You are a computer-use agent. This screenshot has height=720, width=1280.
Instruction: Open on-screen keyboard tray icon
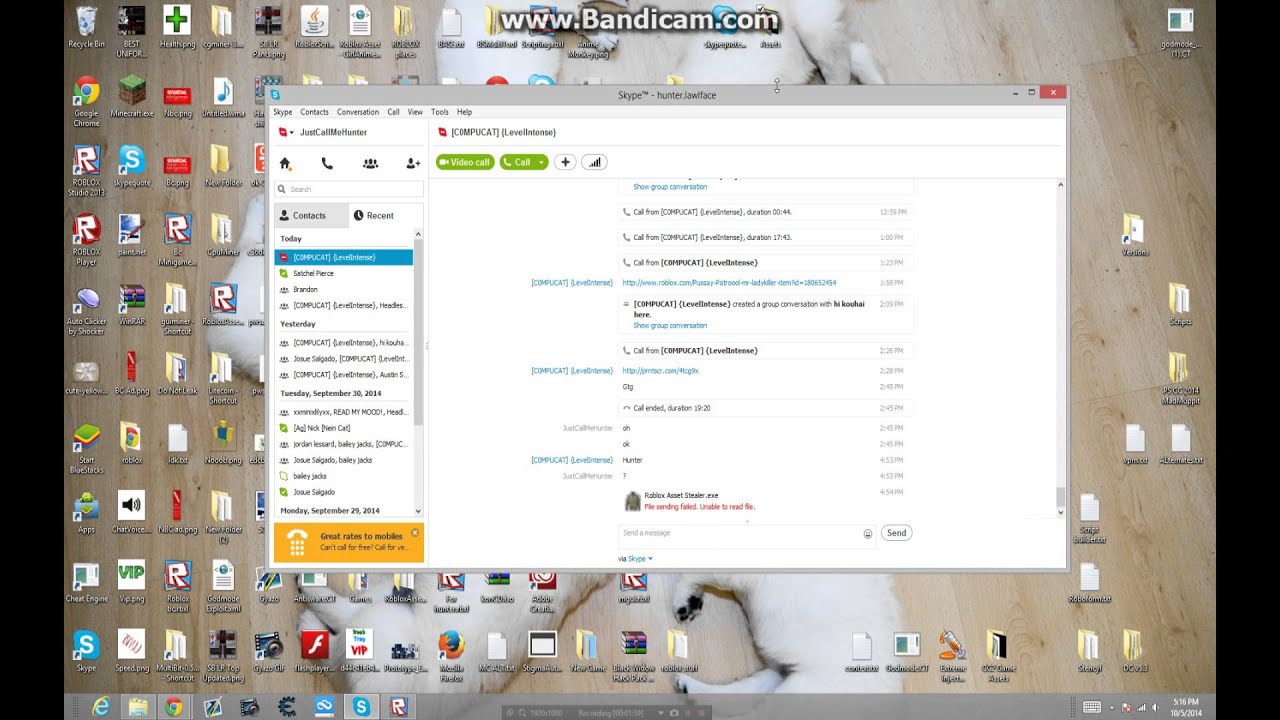pyautogui.click(x=1092, y=707)
